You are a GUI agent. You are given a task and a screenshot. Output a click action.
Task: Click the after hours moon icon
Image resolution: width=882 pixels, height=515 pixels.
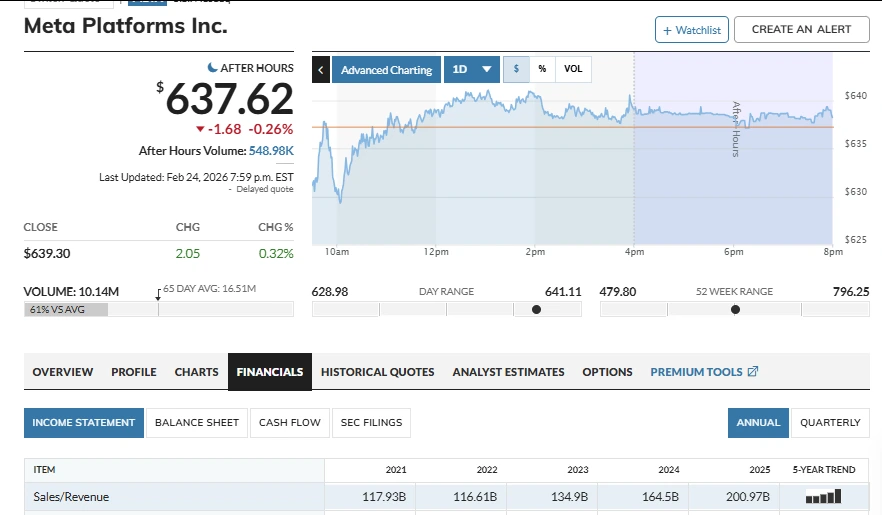212,67
